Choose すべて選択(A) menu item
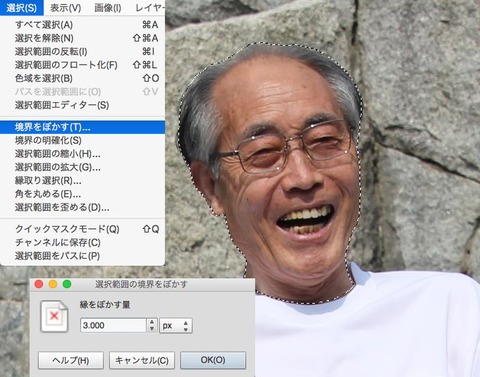This screenshot has height=377, width=480. (x=82, y=25)
